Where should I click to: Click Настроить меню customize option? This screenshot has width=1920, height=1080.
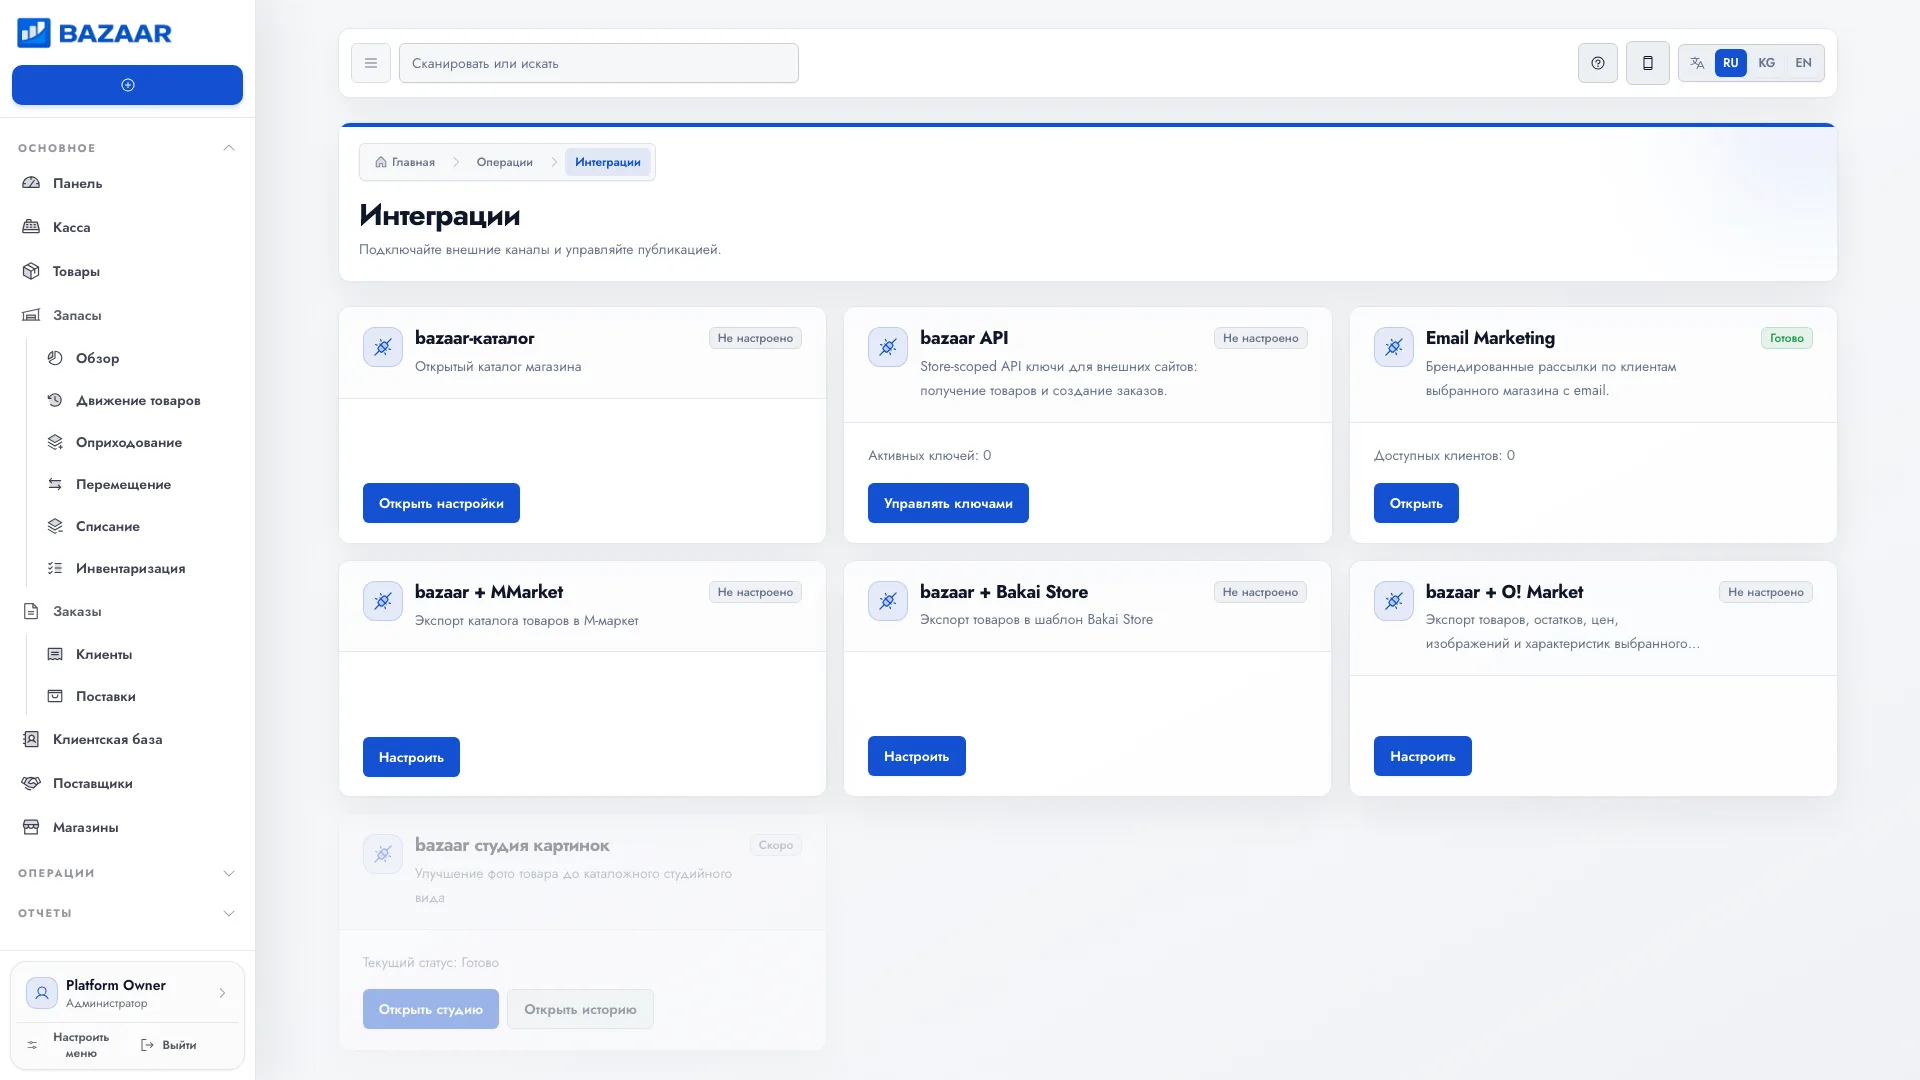coord(69,1045)
